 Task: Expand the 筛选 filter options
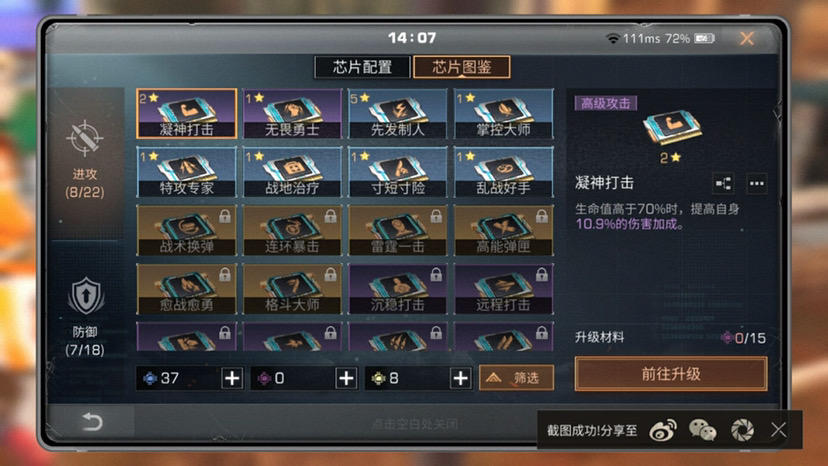click(516, 377)
